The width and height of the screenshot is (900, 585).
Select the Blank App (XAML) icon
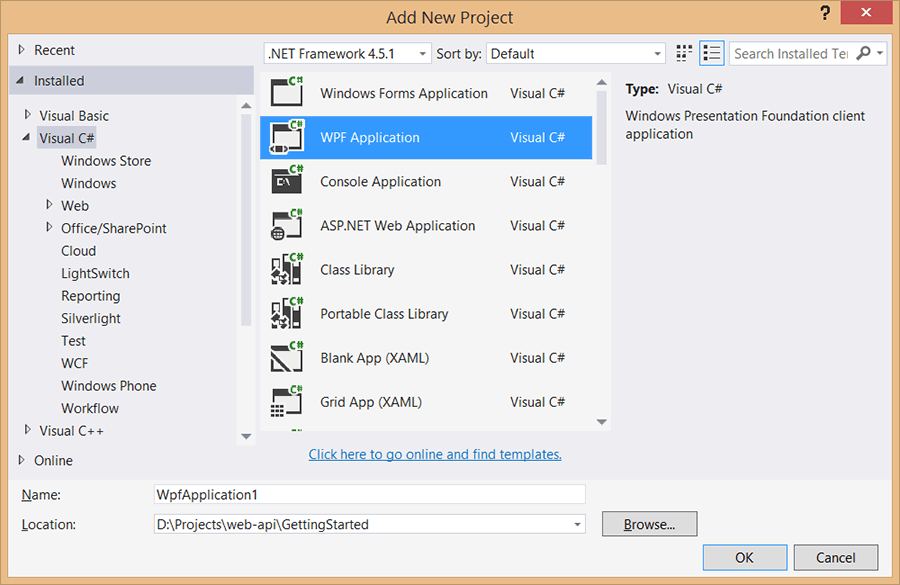(286, 358)
